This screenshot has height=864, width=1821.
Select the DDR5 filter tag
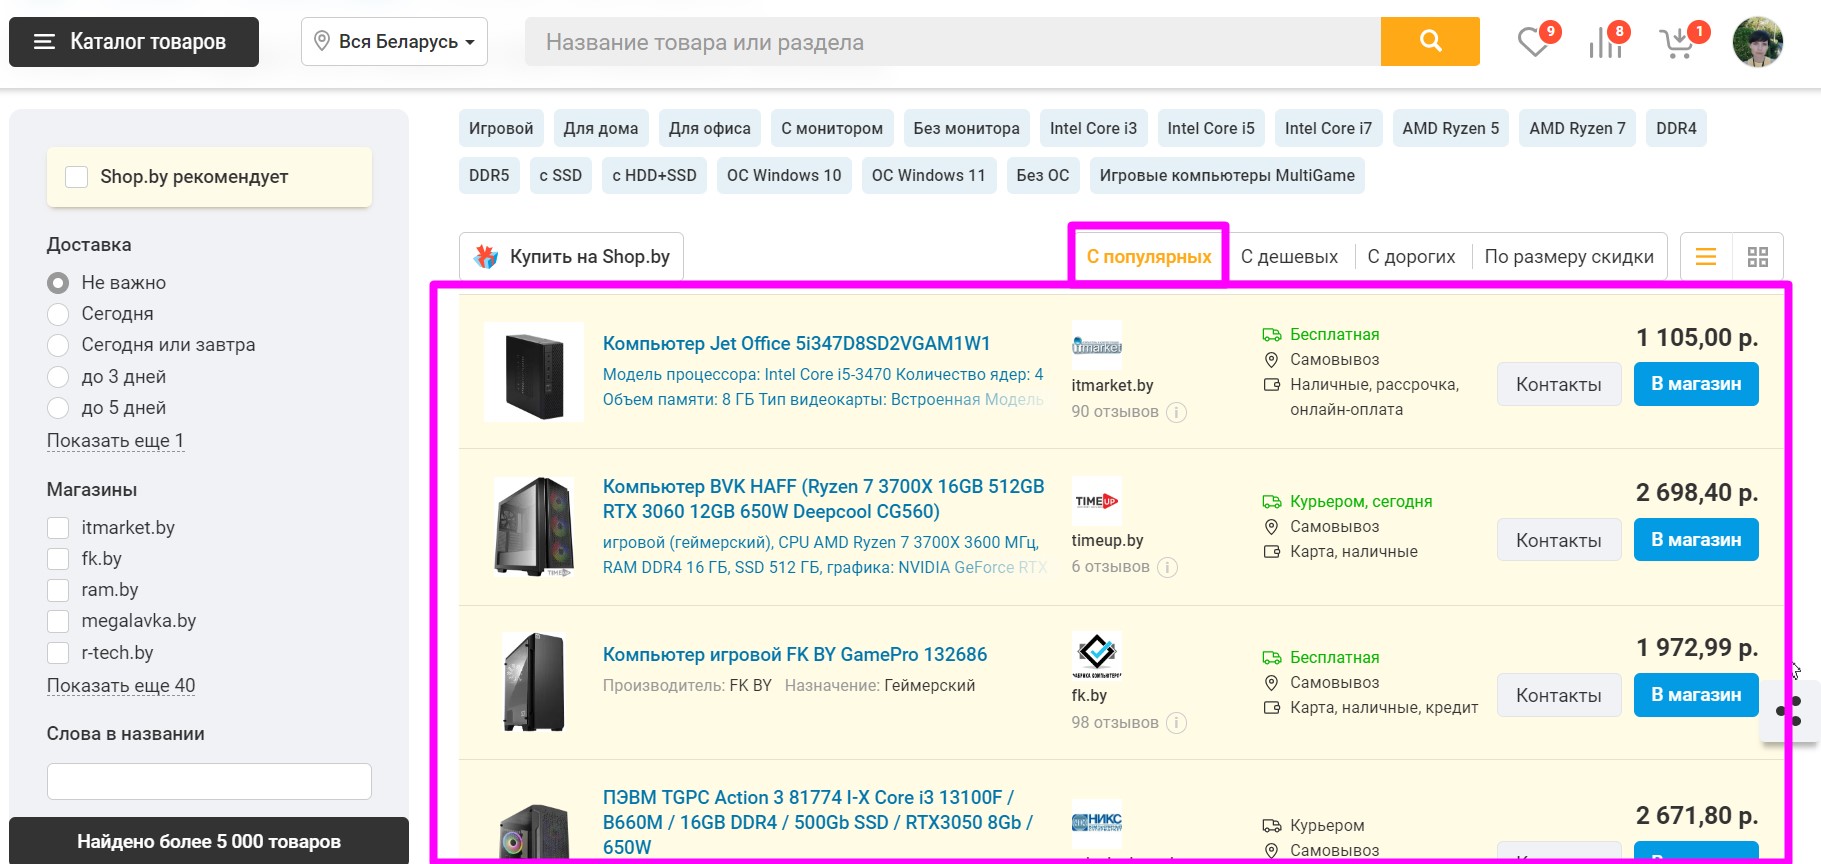[x=489, y=175]
